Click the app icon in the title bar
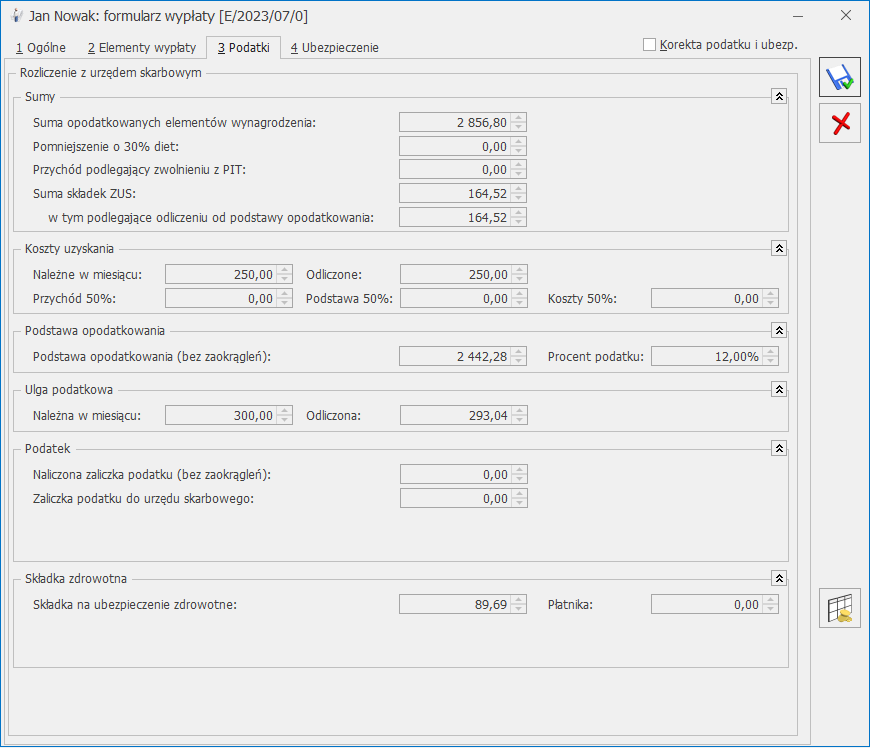This screenshot has height=748, width=870. coord(17,16)
